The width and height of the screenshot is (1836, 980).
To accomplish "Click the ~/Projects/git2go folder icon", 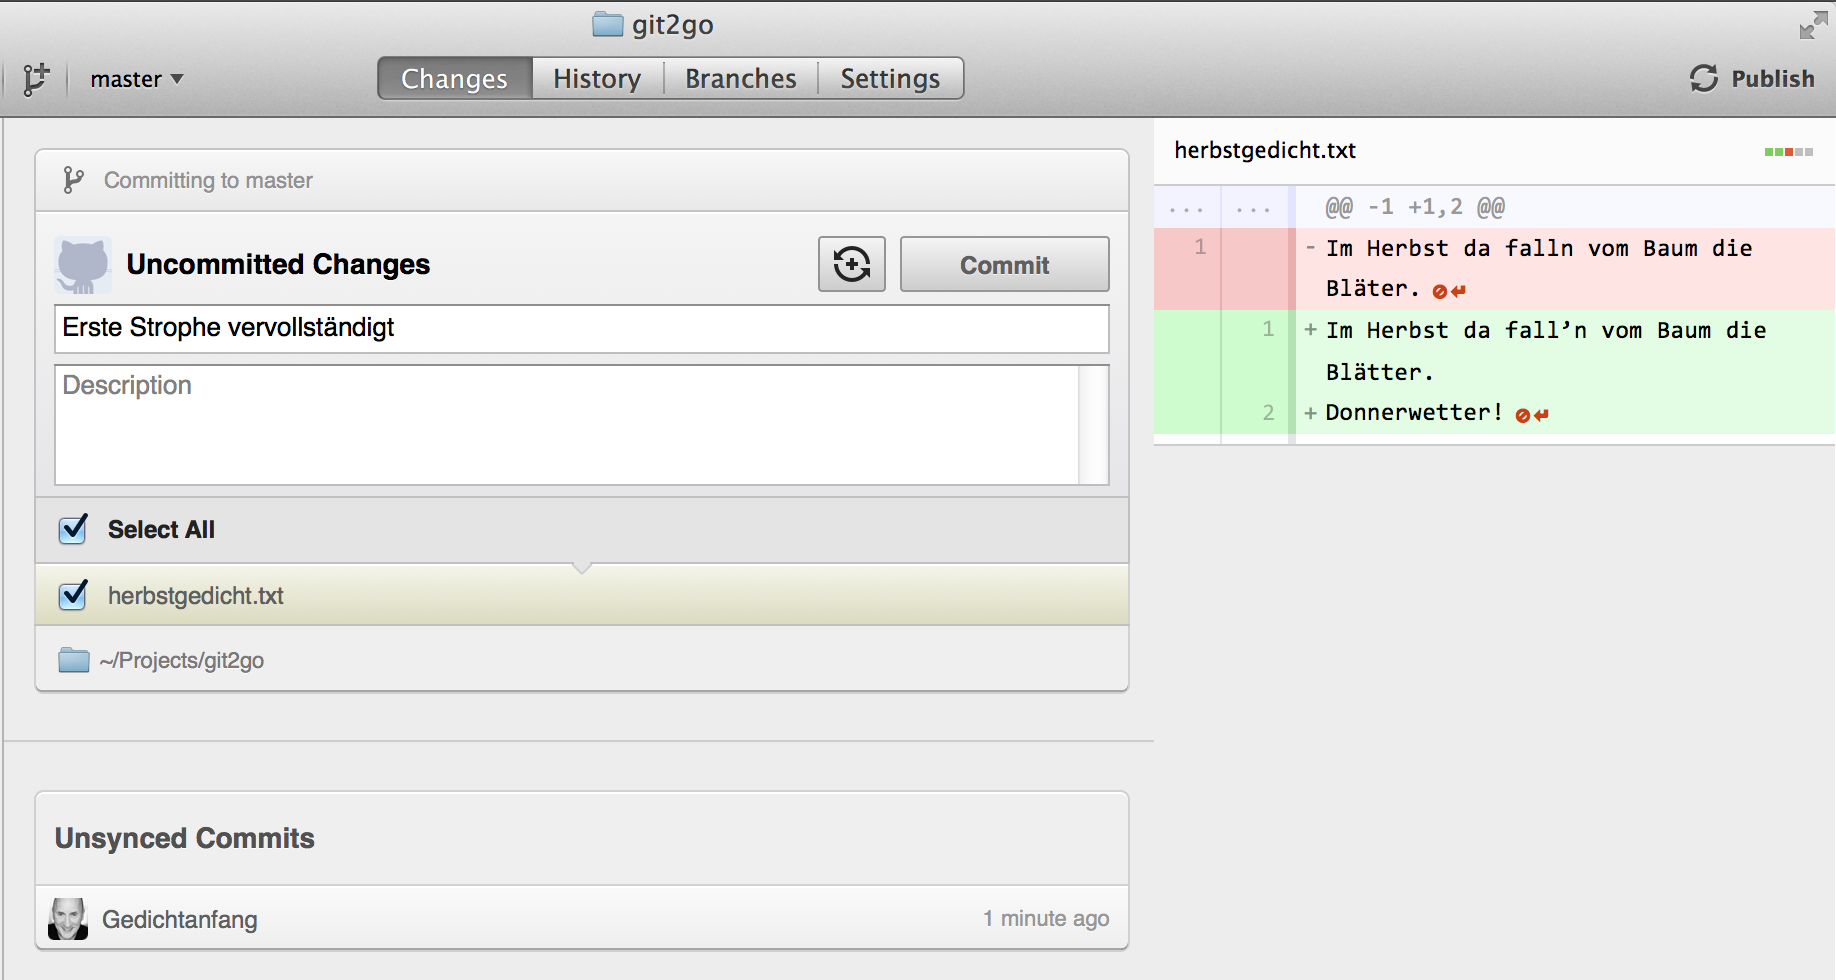I will tap(74, 660).
